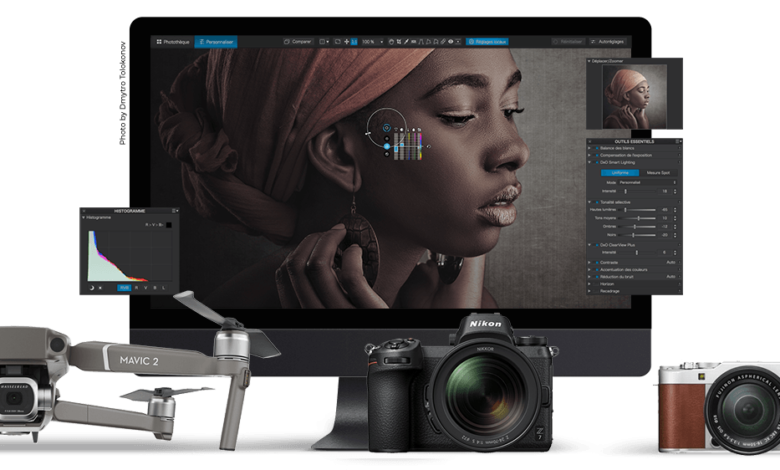Viewport: 780px width, 470px height.
Task: Open the view layout dropdown beside Comparer
Action: point(324,42)
